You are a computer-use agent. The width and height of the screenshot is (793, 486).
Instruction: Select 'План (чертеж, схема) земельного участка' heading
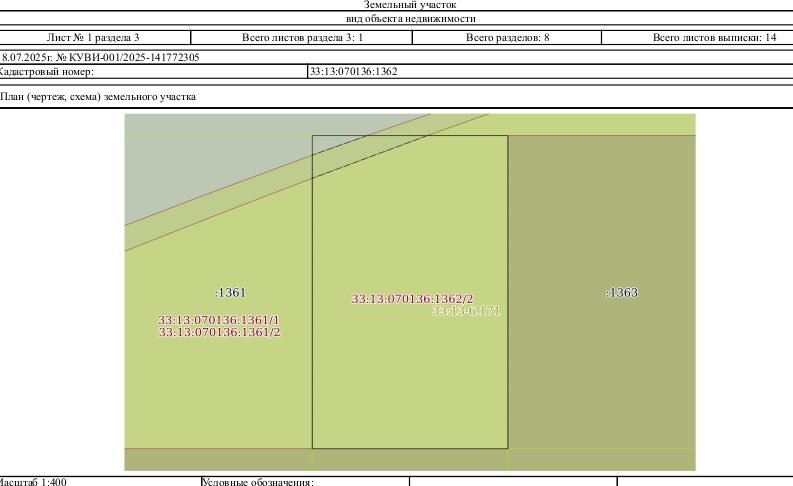point(98,97)
